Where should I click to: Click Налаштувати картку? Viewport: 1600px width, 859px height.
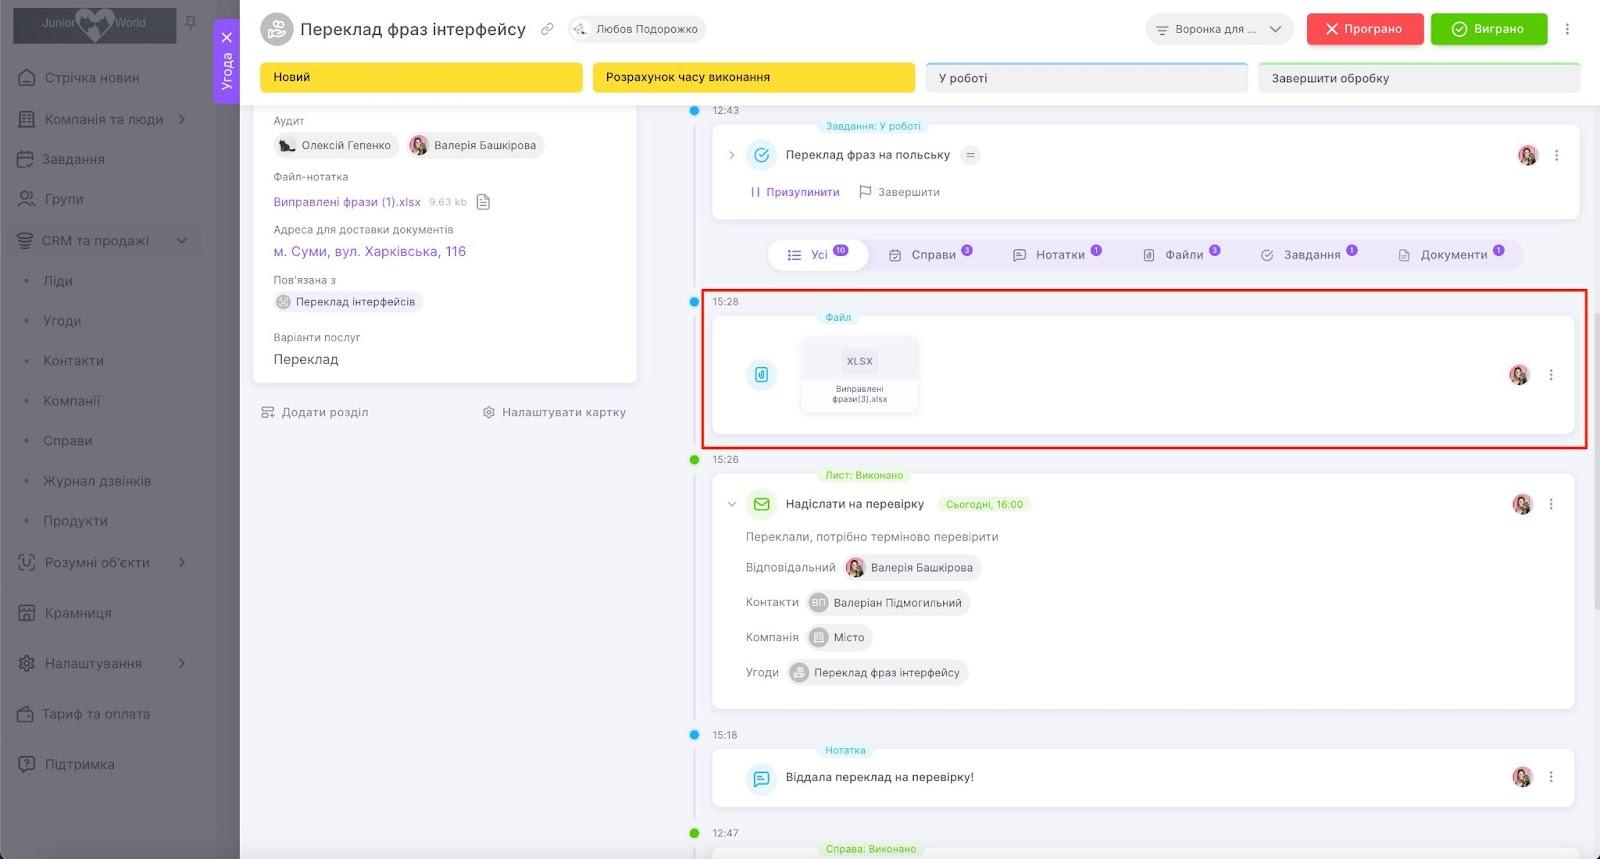pos(554,412)
